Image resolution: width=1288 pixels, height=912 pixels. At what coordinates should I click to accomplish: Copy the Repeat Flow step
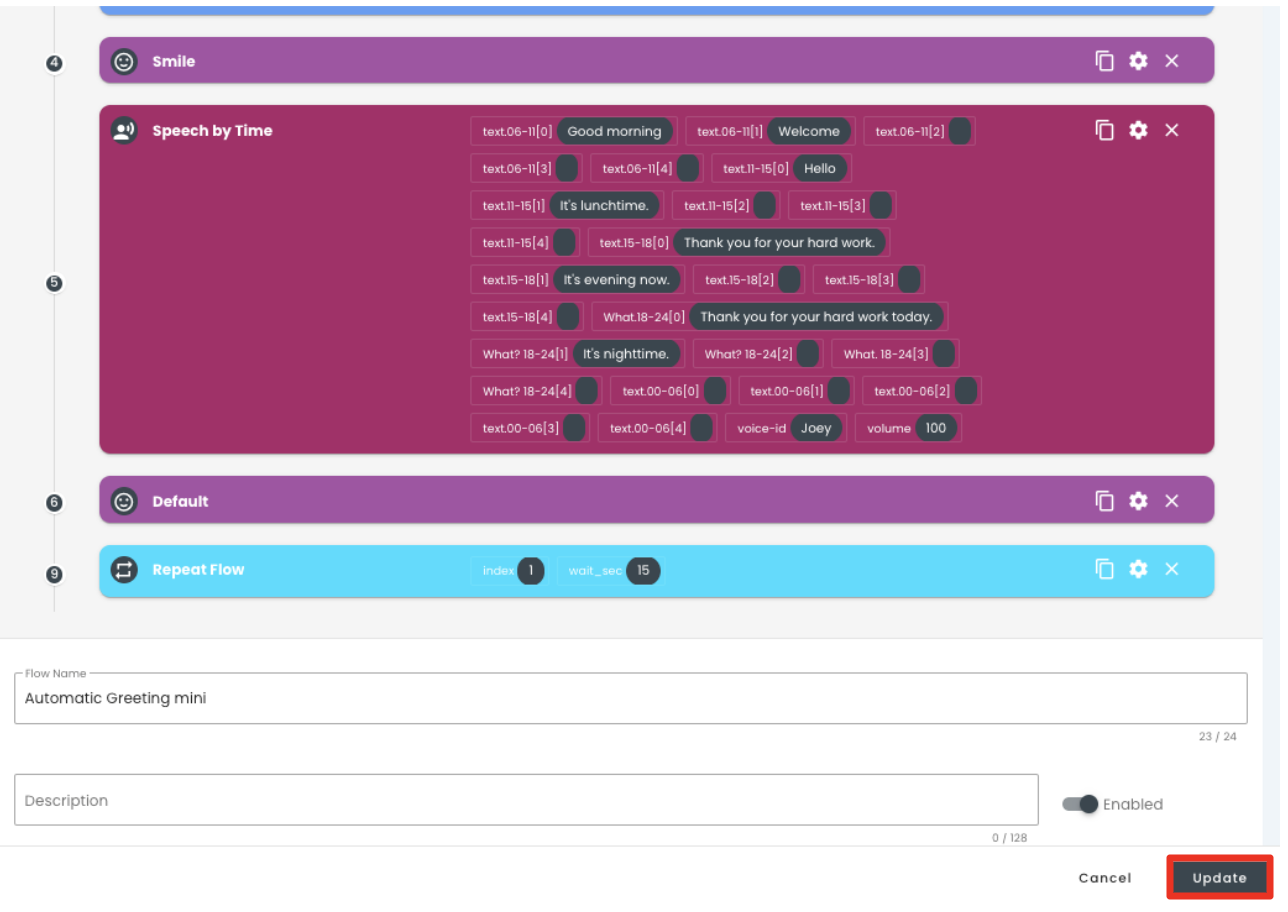pyautogui.click(x=1105, y=569)
